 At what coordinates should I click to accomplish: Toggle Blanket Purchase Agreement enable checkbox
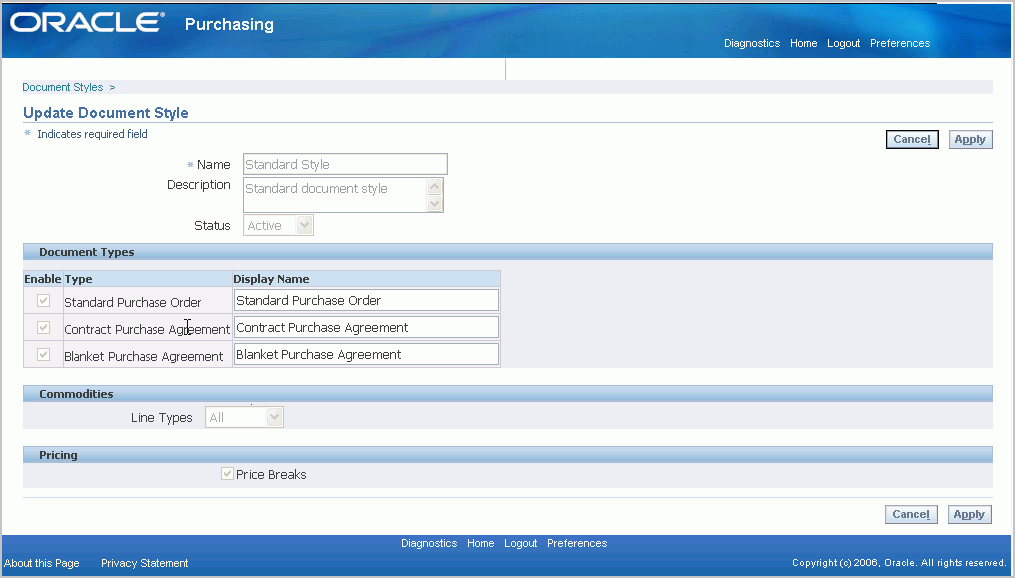pyautogui.click(x=43, y=355)
